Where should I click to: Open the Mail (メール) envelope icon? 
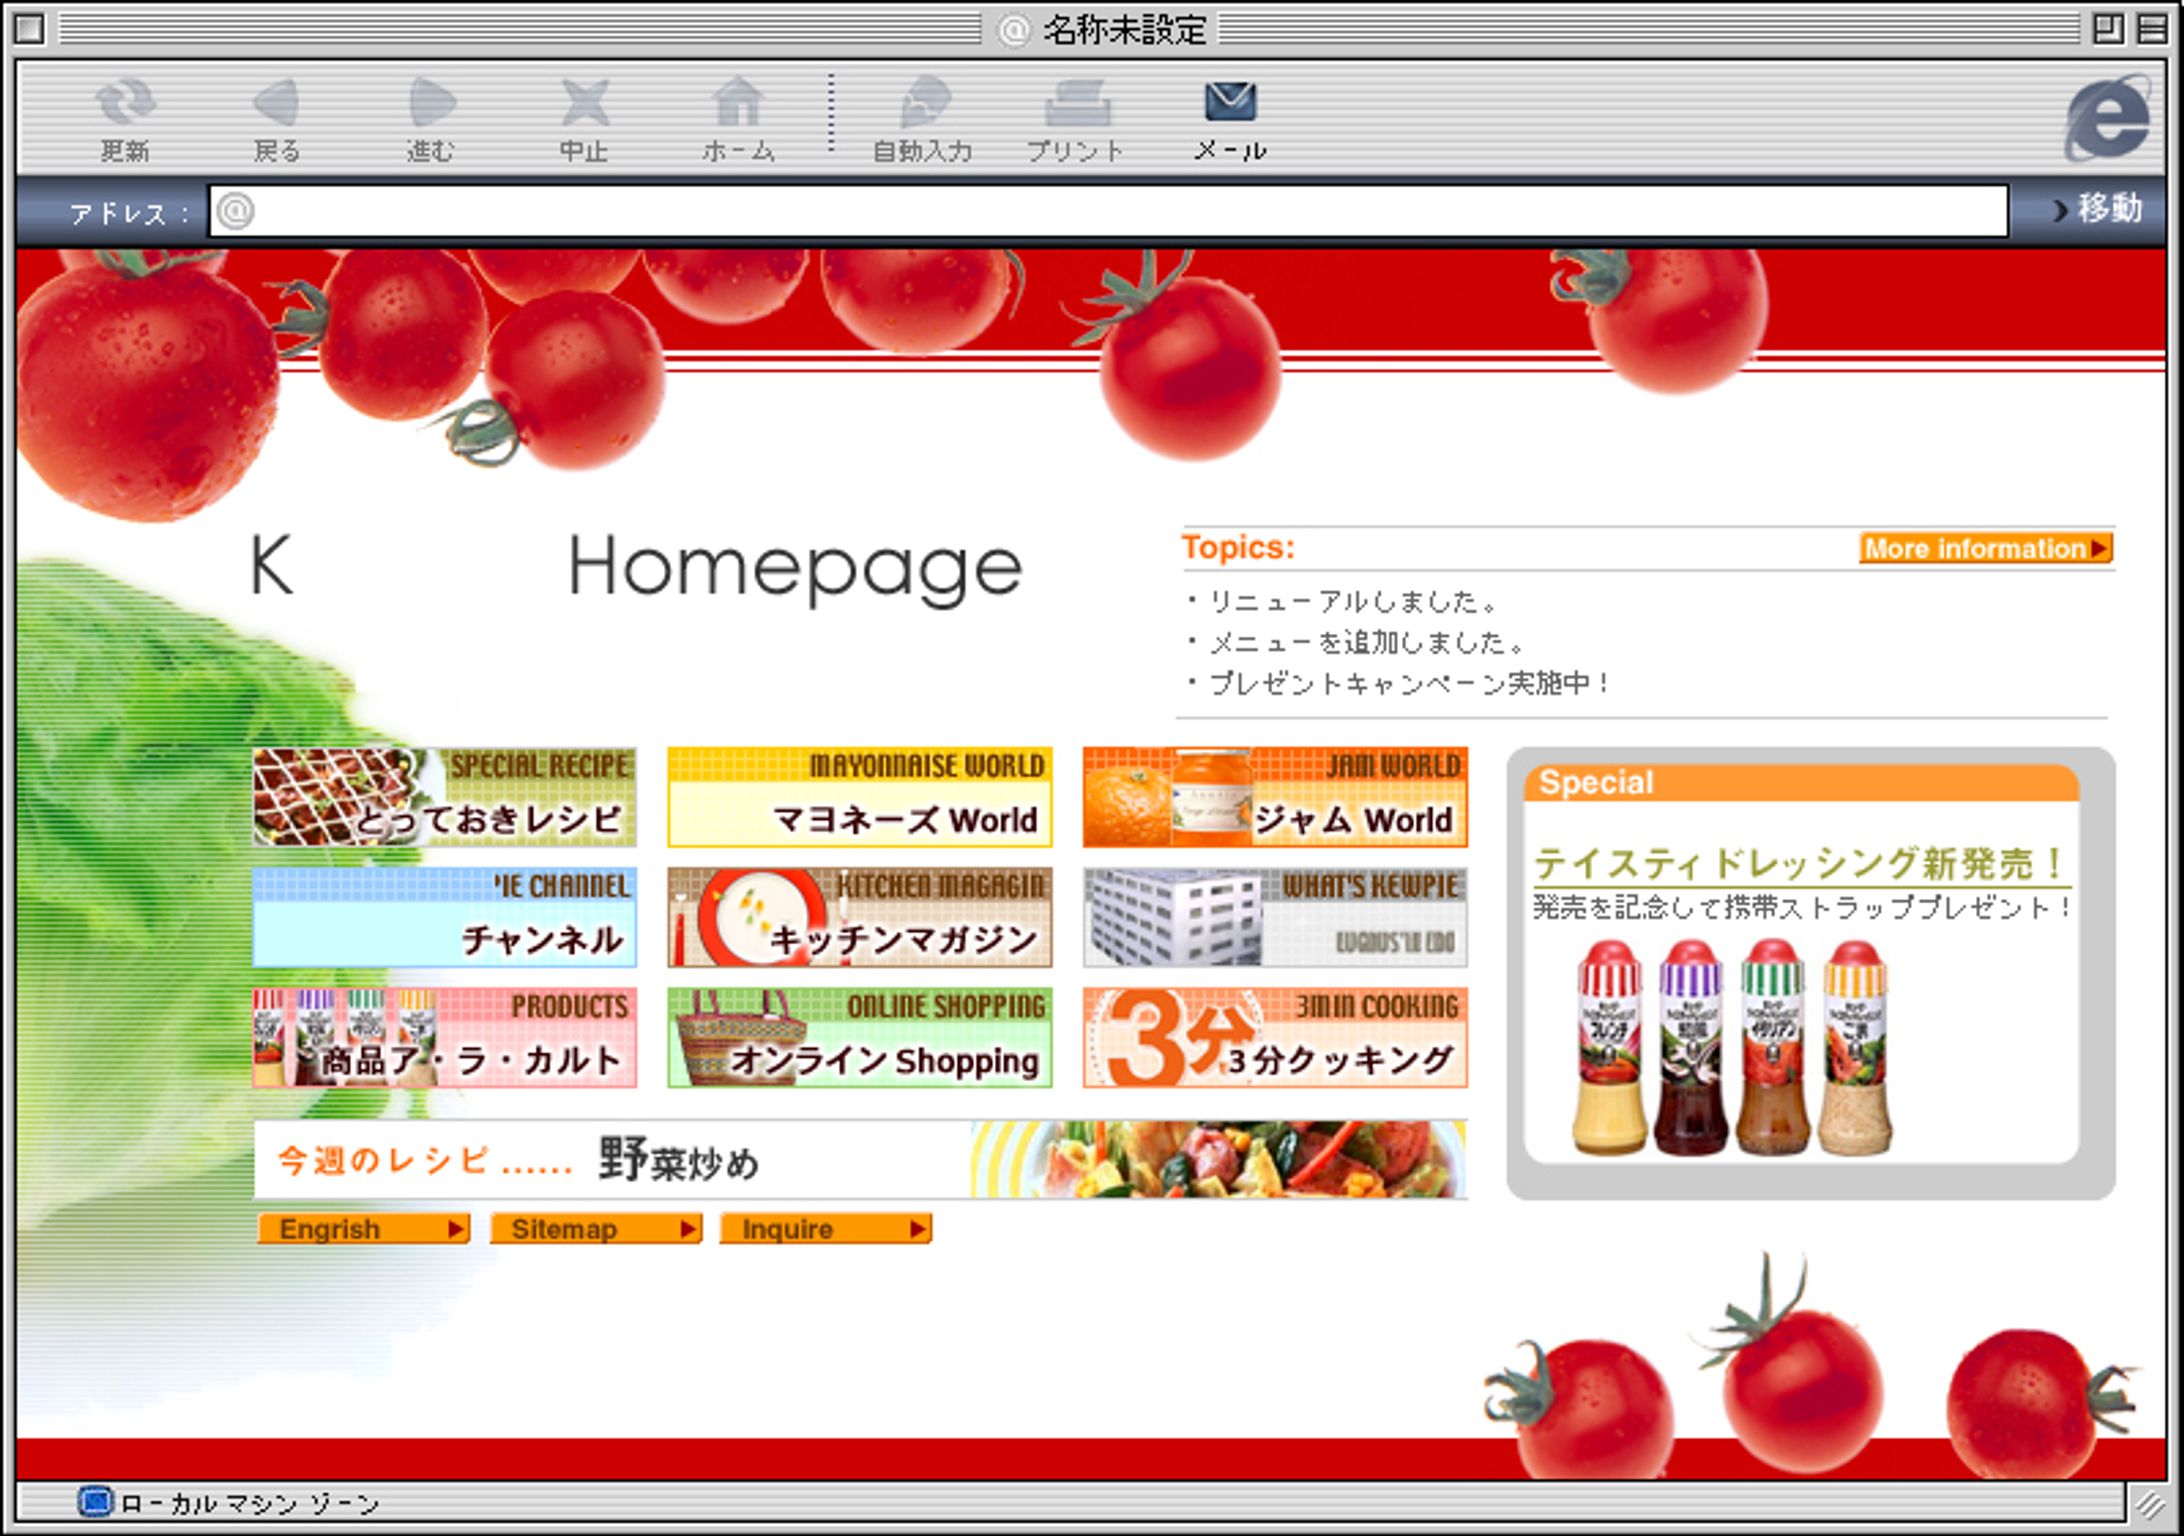pos(1230,103)
